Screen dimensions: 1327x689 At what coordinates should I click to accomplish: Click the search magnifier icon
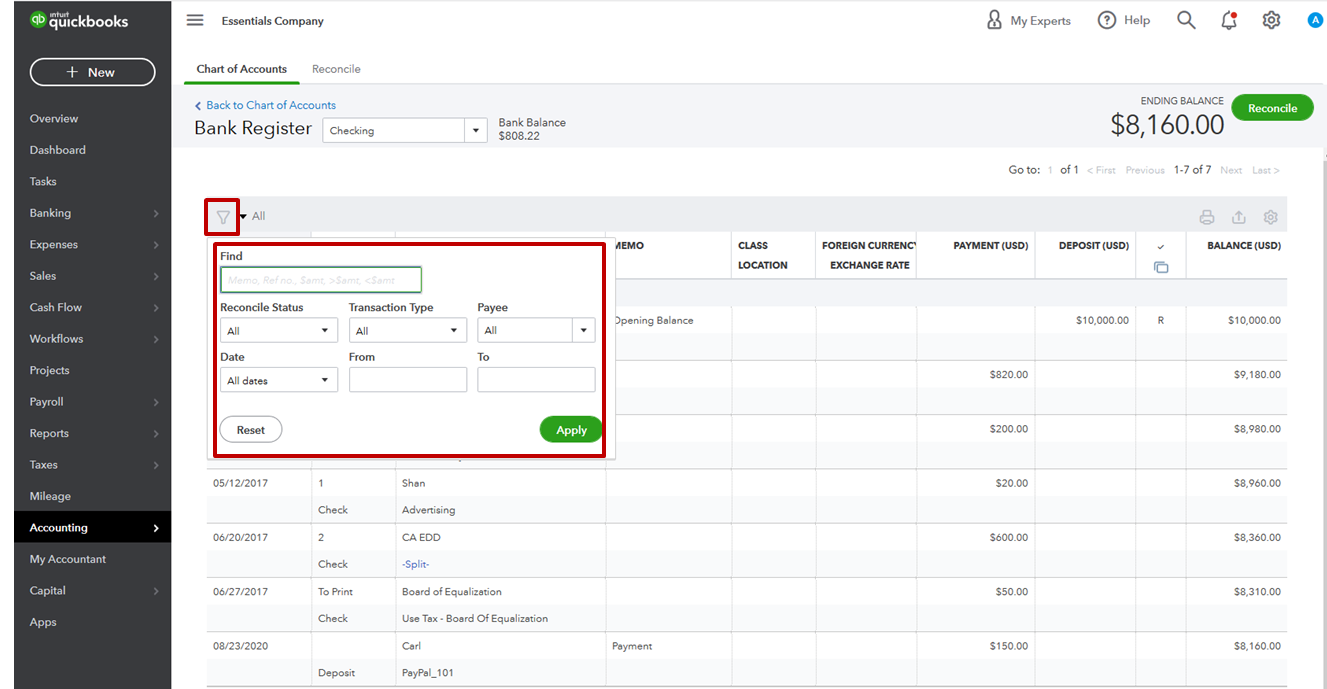[x=1186, y=20]
